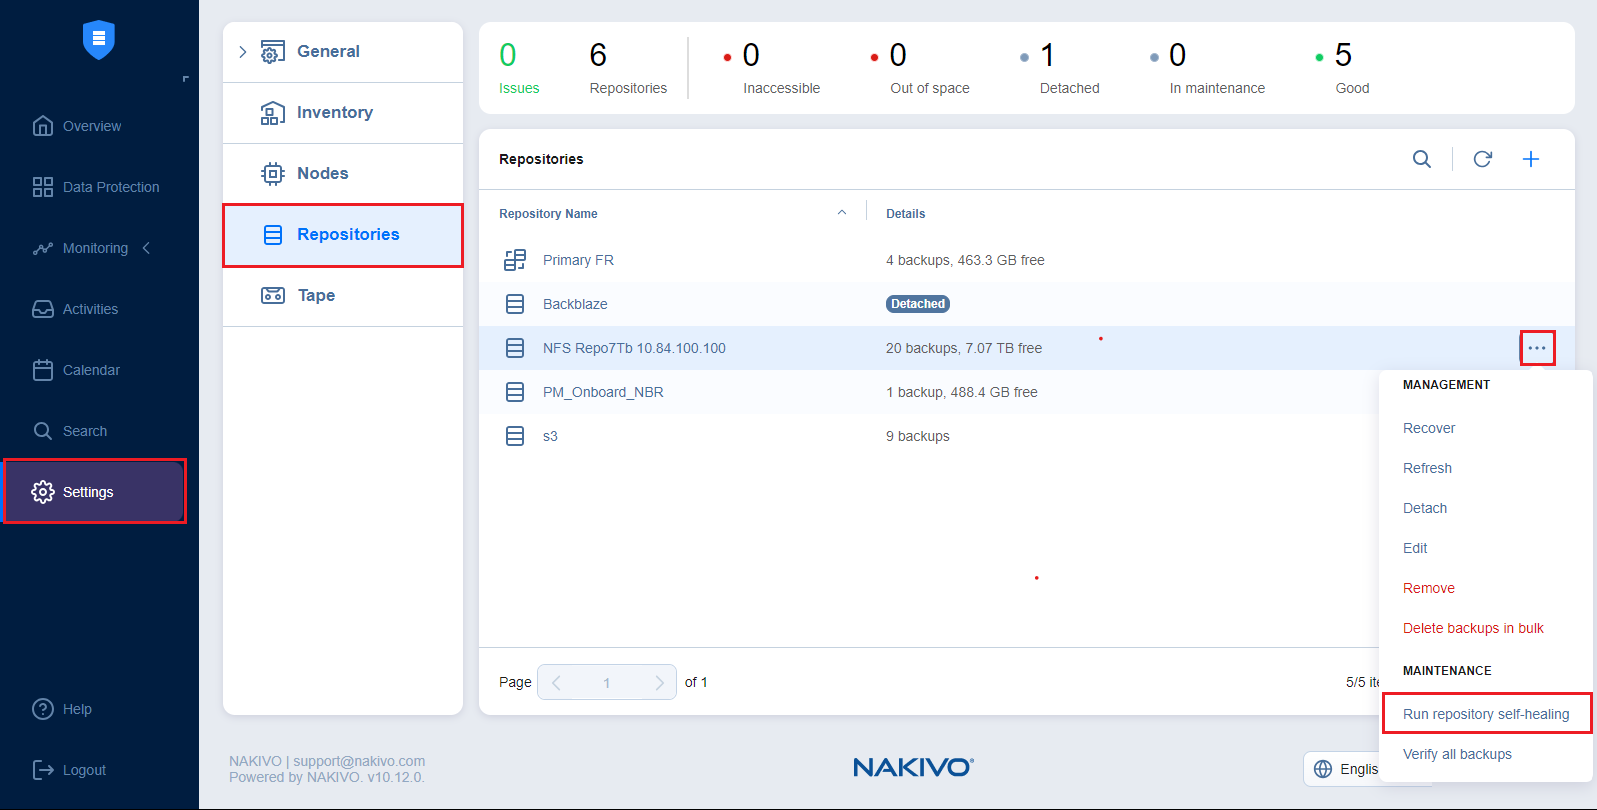Viewport: 1597px width, 810px height.
Task: Click the search magnifier icon in Repositories header
Action: pos(1421,159)
